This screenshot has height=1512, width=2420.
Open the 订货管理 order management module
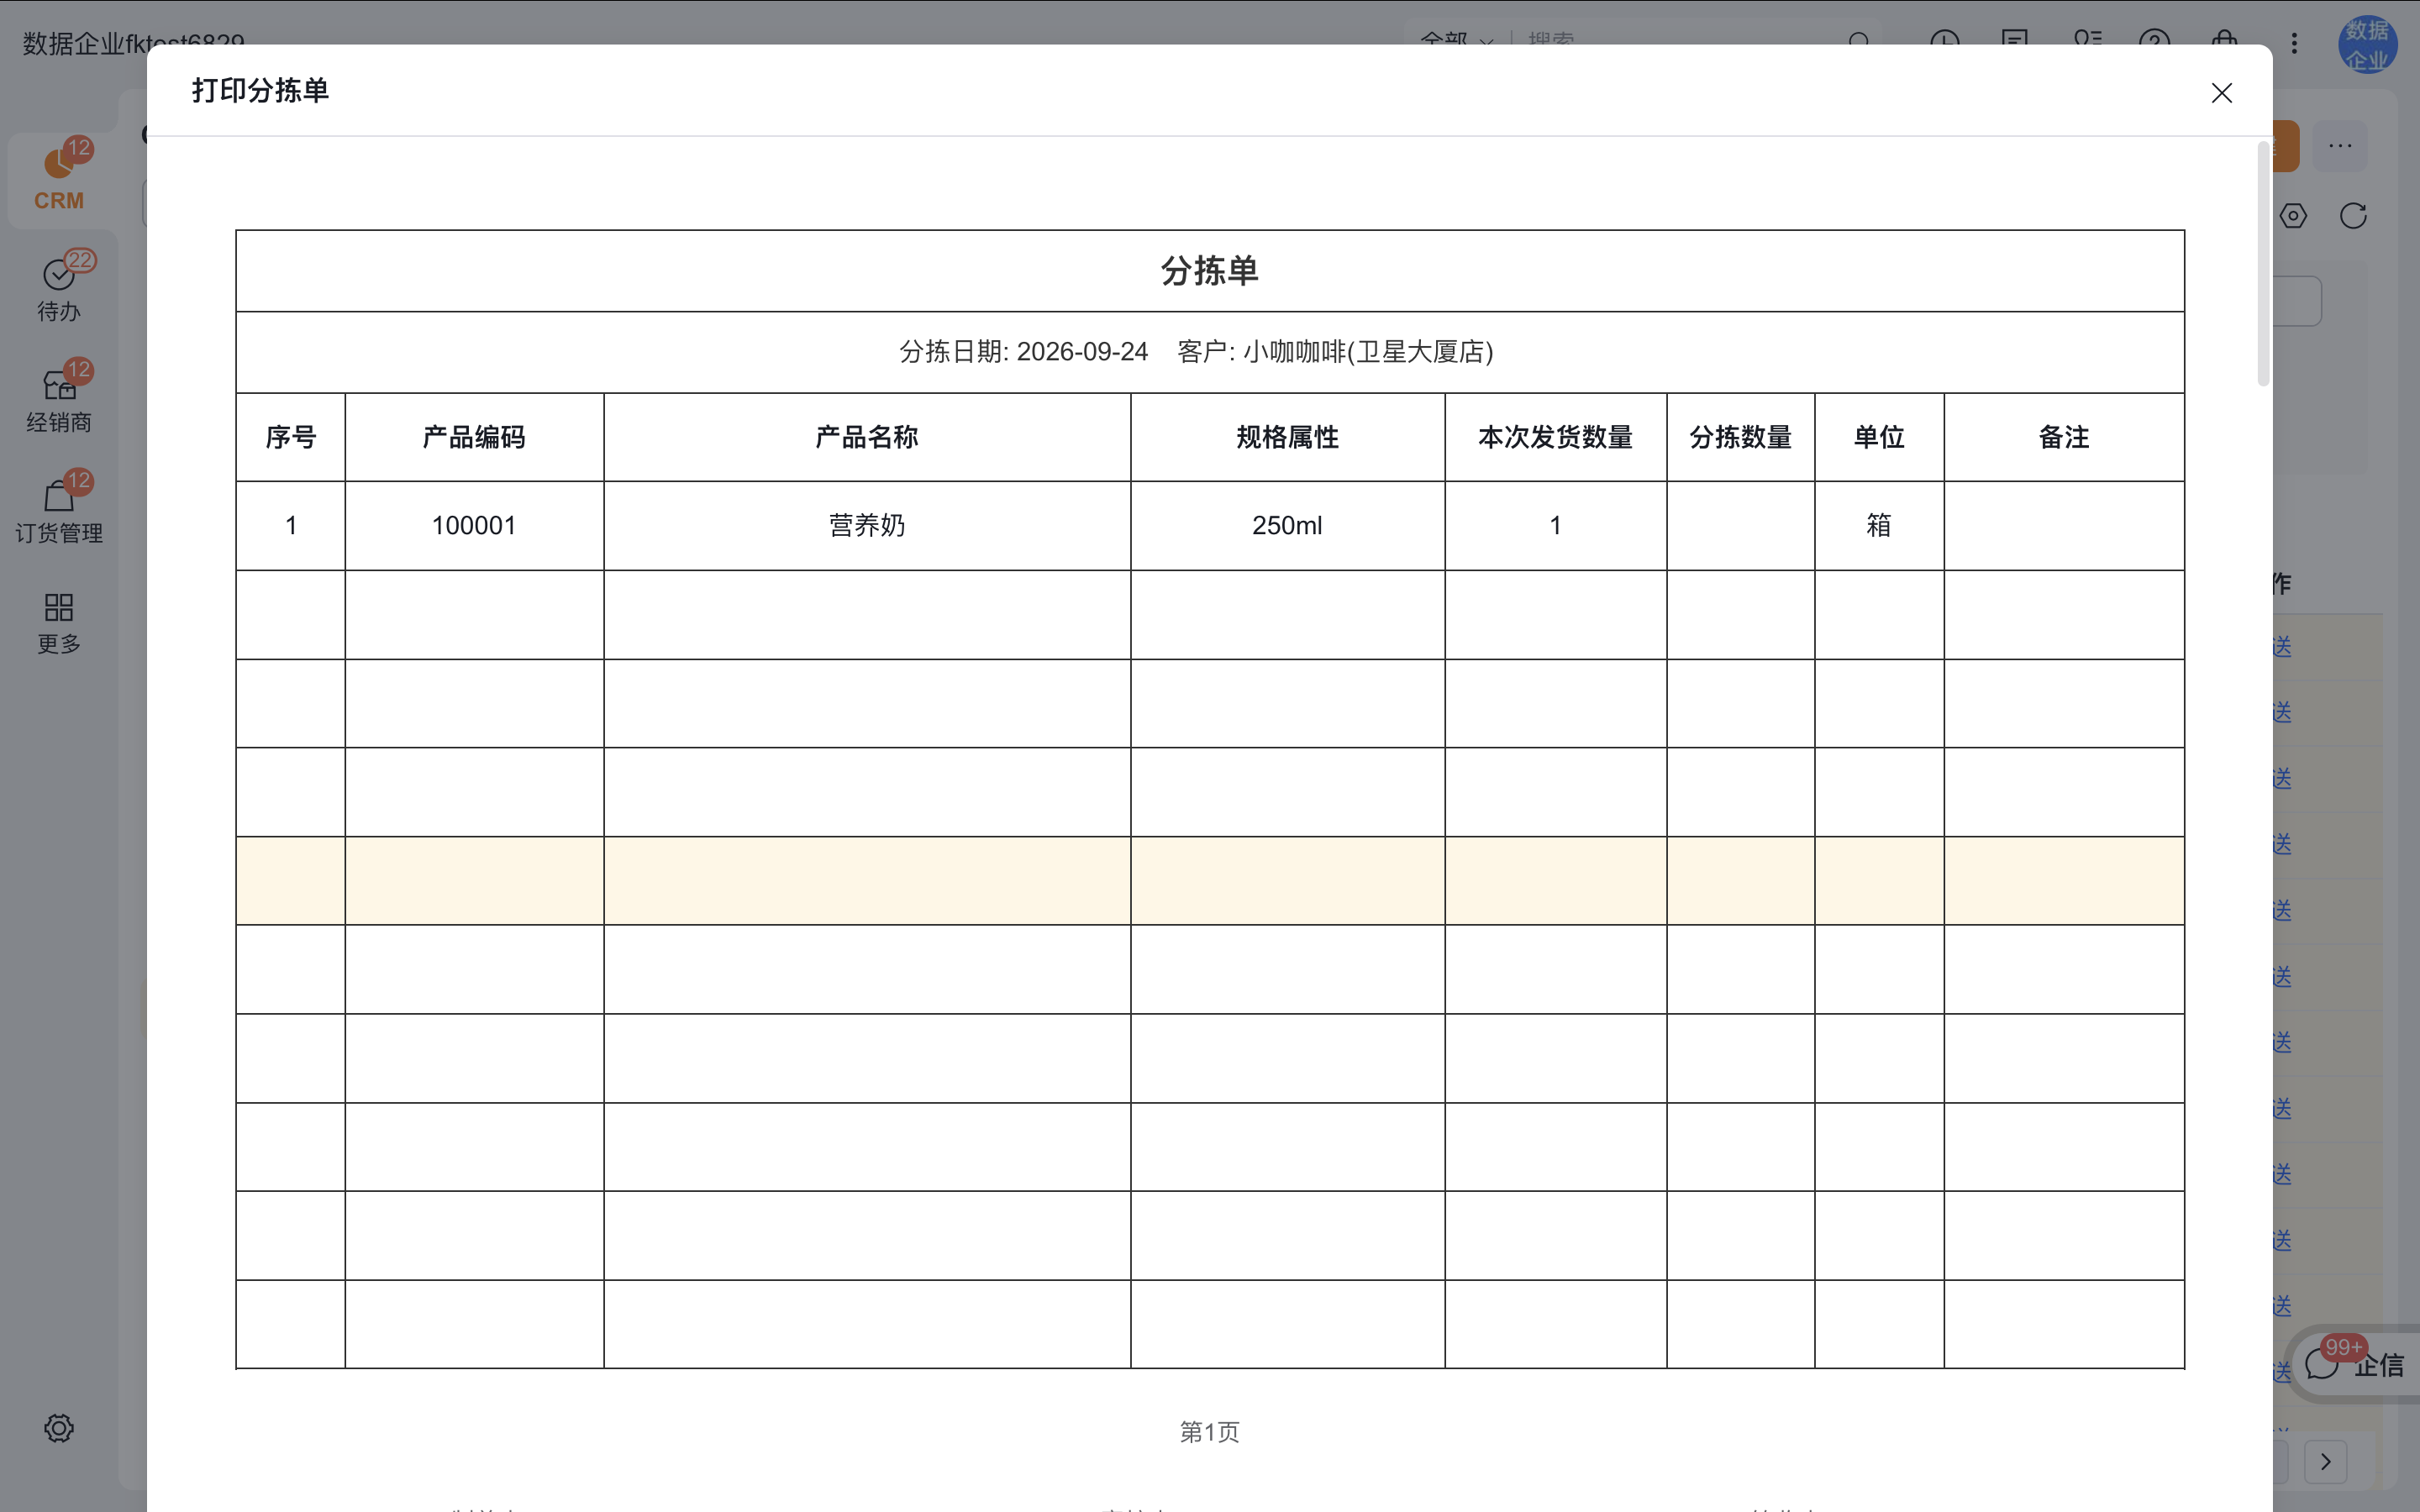(59, 510)
